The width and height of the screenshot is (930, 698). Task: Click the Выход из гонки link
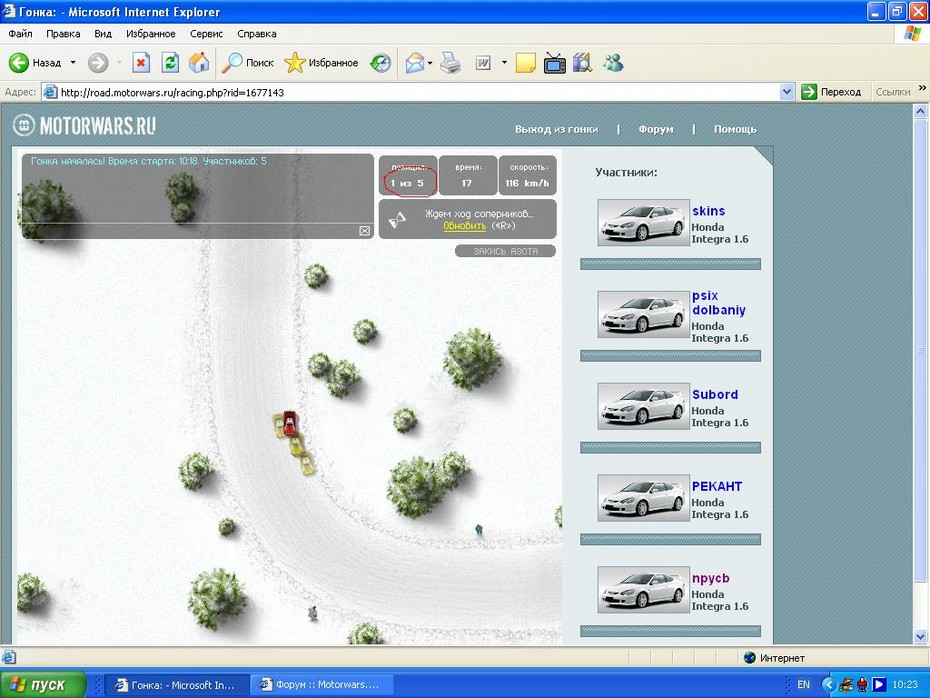[556, 129]
